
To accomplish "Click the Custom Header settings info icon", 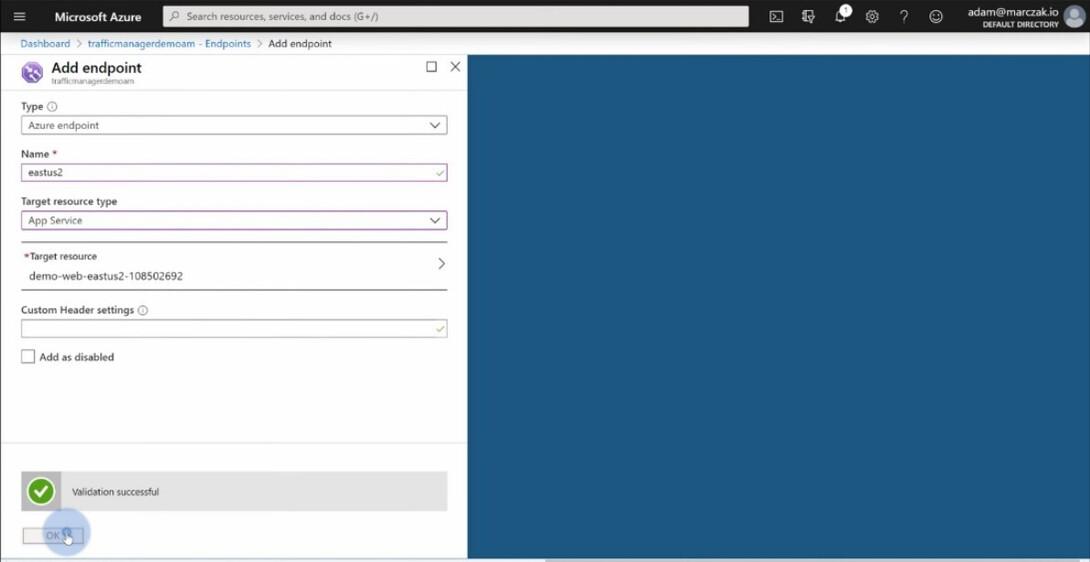I will click(x=143, y=310).
